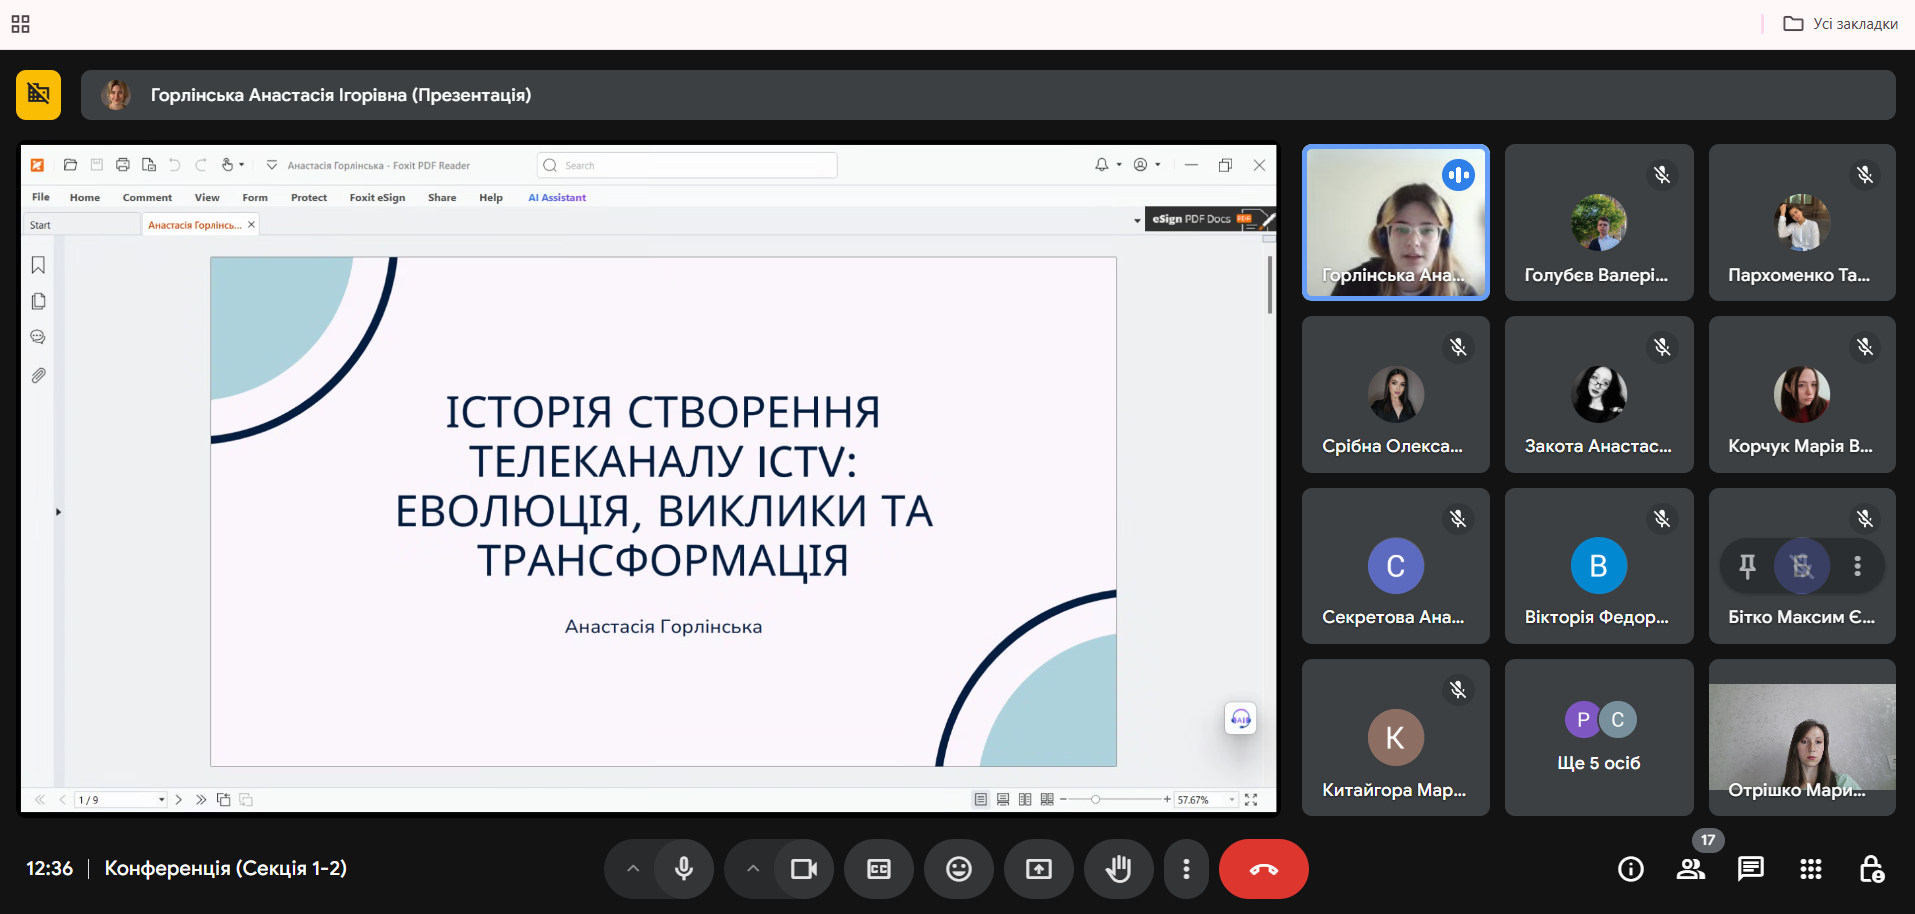This screenshot has height=914, width=1915.
Task: Click the presentation off icon yellow button
Action: 38,94
